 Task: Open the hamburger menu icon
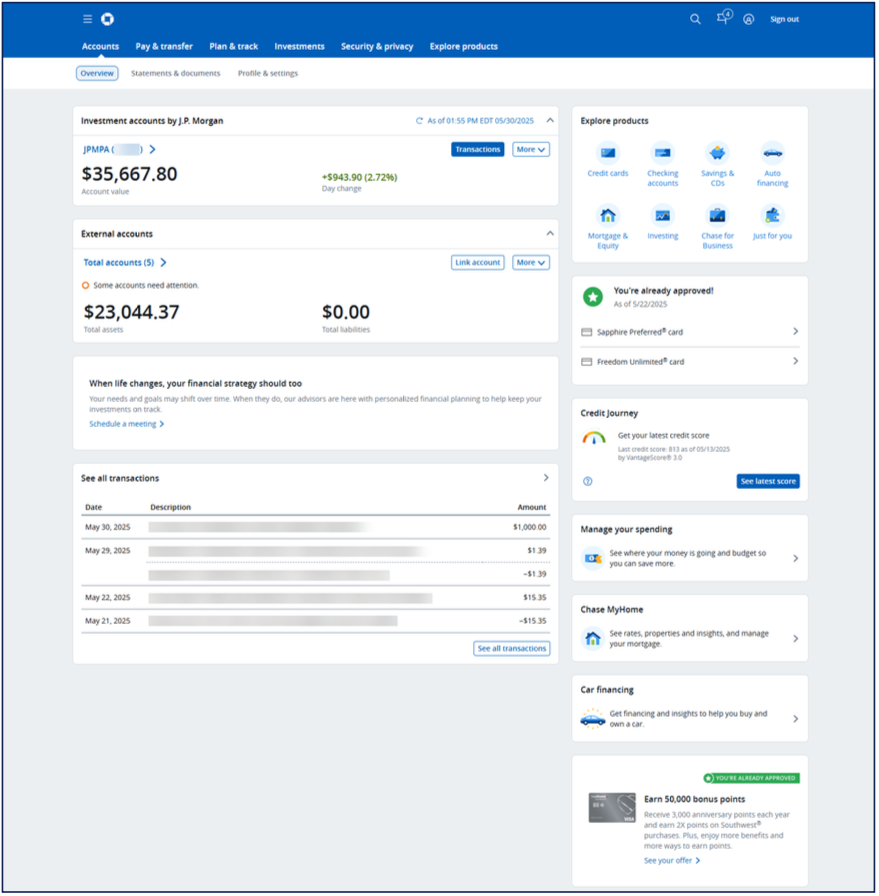87,19
